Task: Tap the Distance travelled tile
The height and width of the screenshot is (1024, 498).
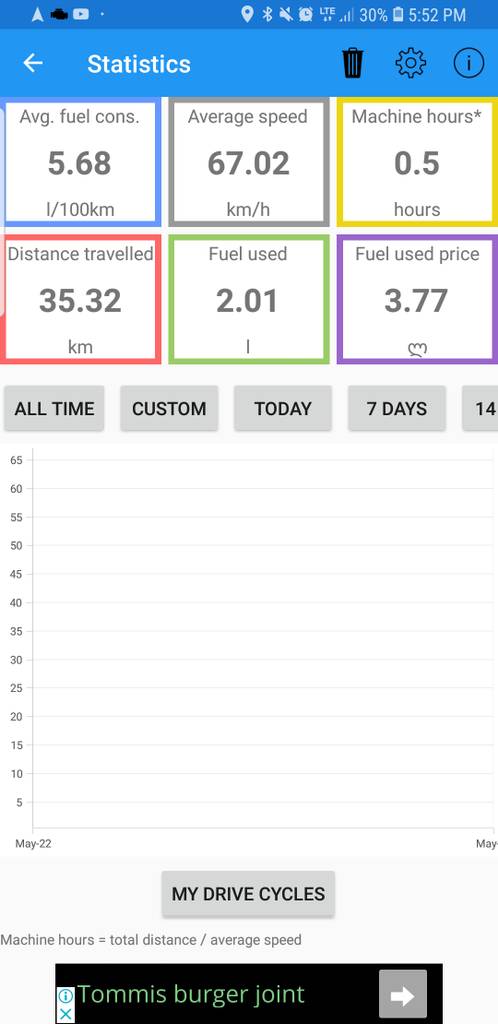Action: click(80, 299)
